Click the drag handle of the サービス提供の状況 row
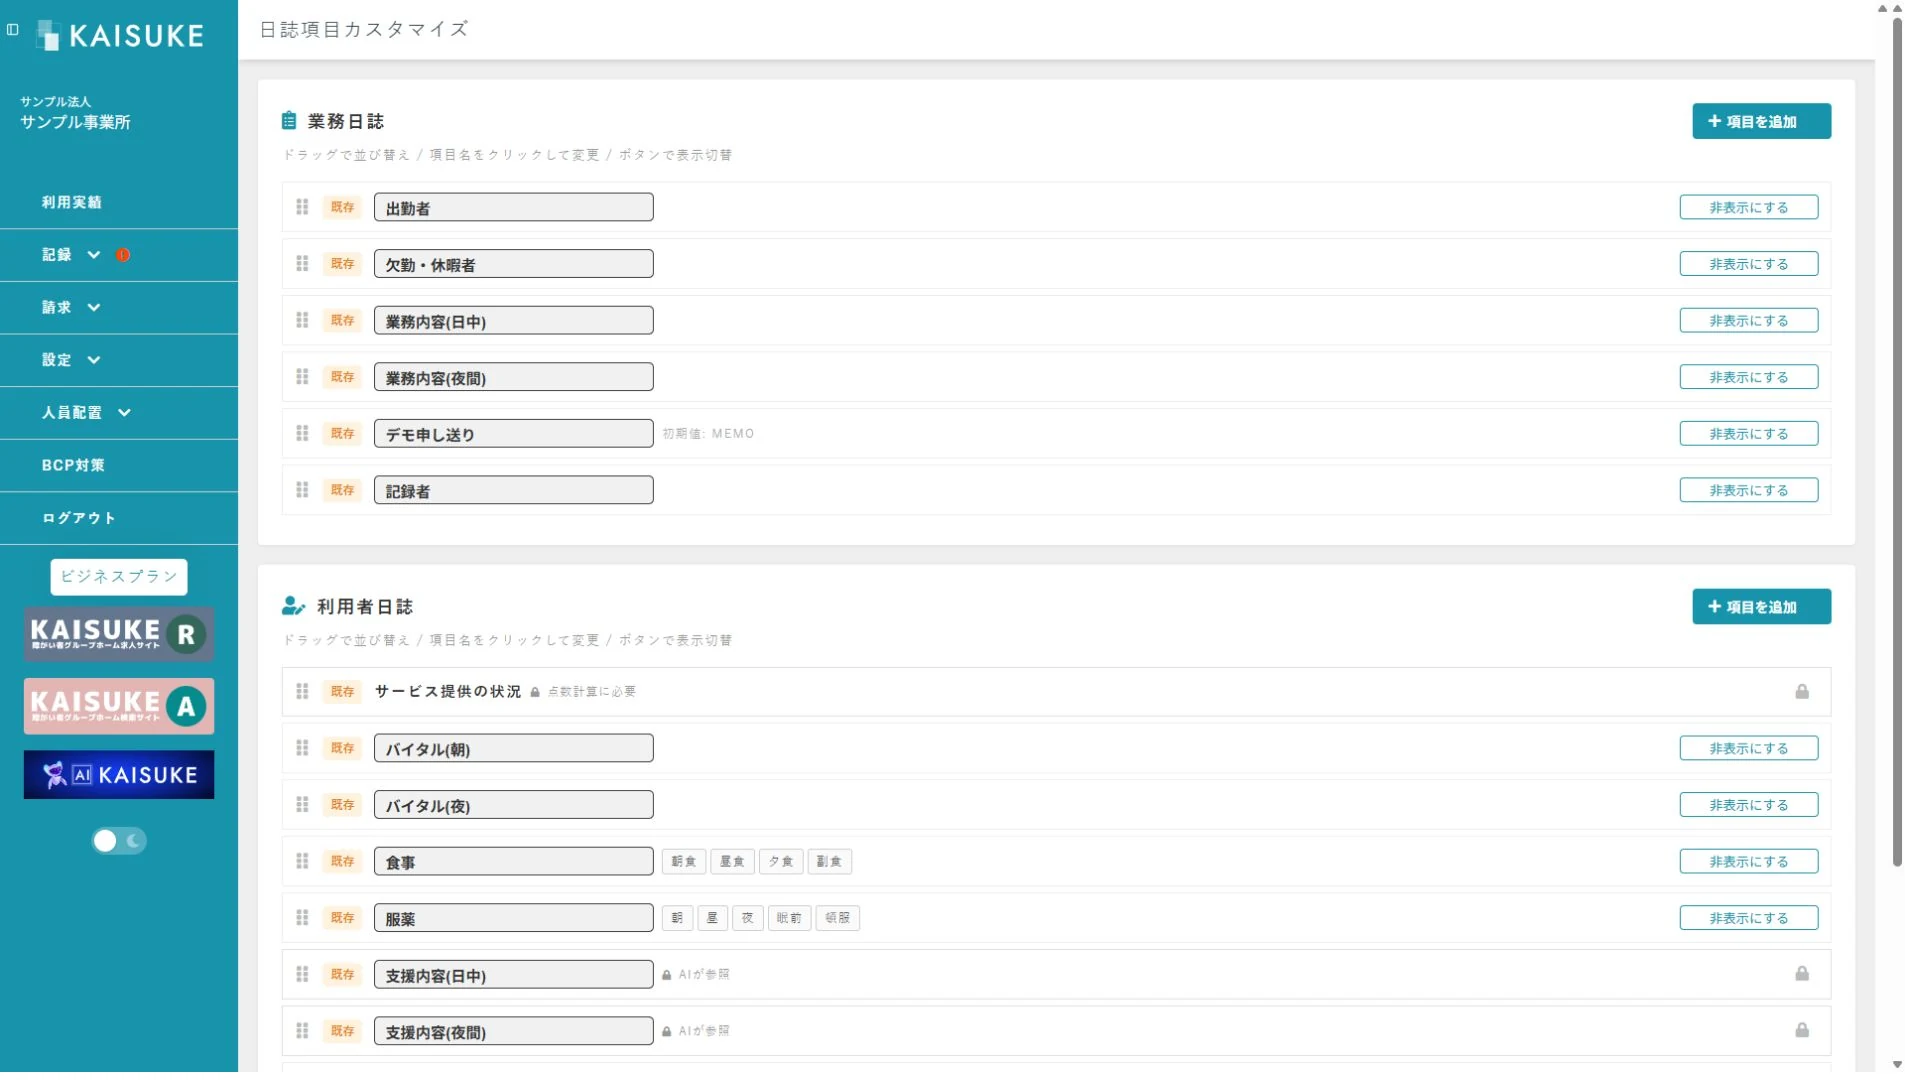Image resolution: width=1920 pixels, height=1080 pixels. pos(302,692)
